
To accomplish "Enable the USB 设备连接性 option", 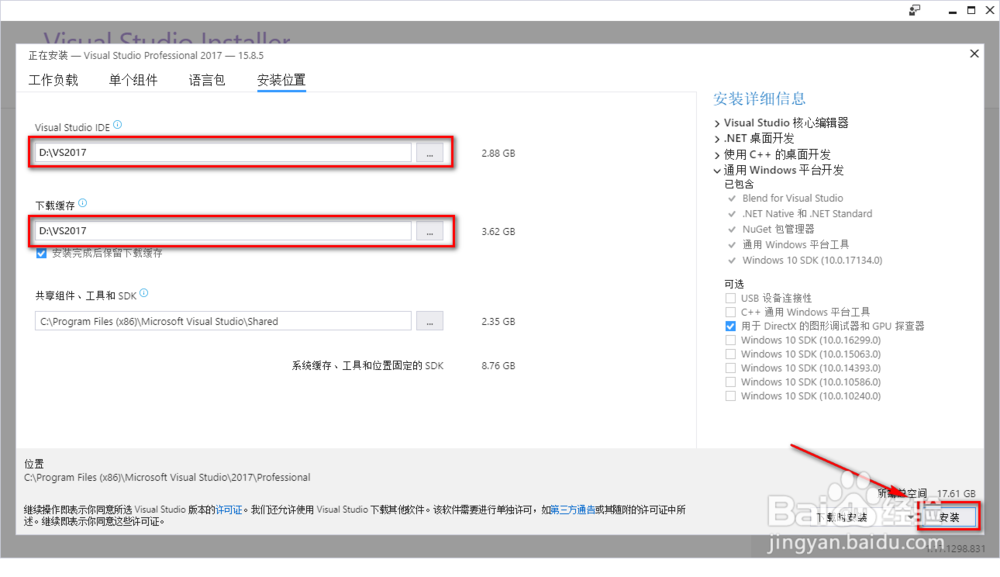I will tap(731, 298).
